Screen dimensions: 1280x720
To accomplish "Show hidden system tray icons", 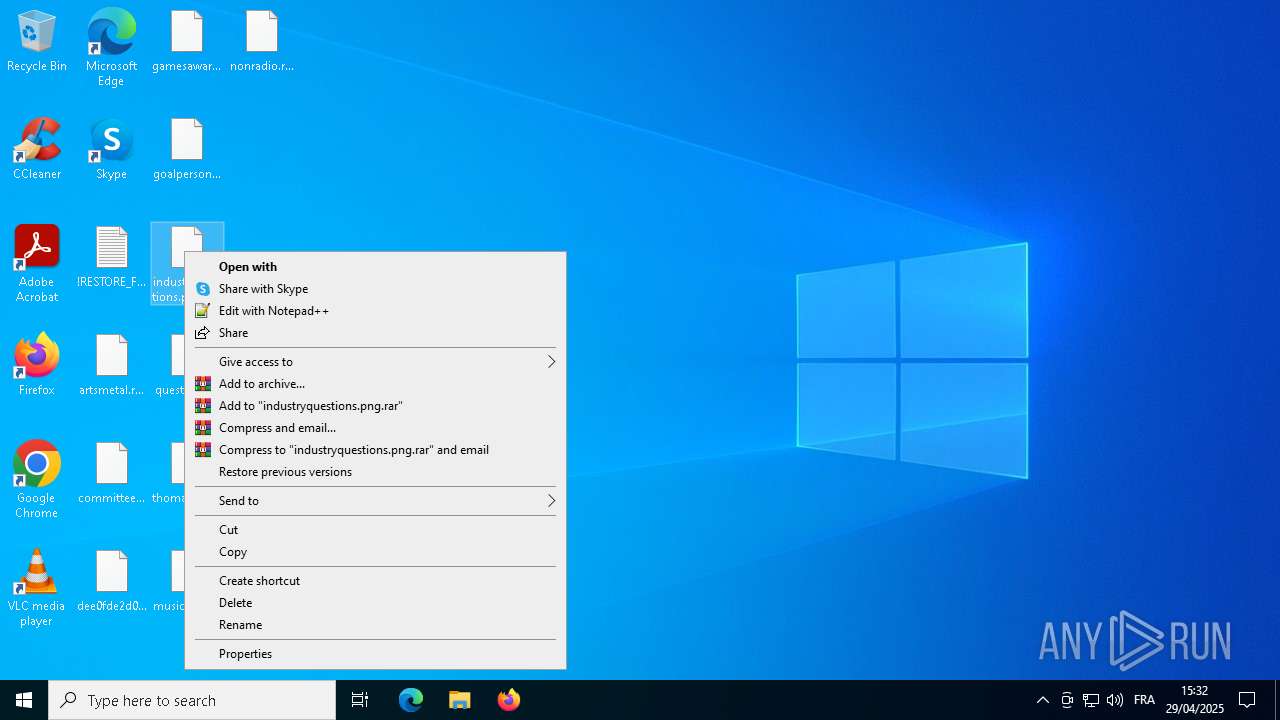I will coord(1043,700).
